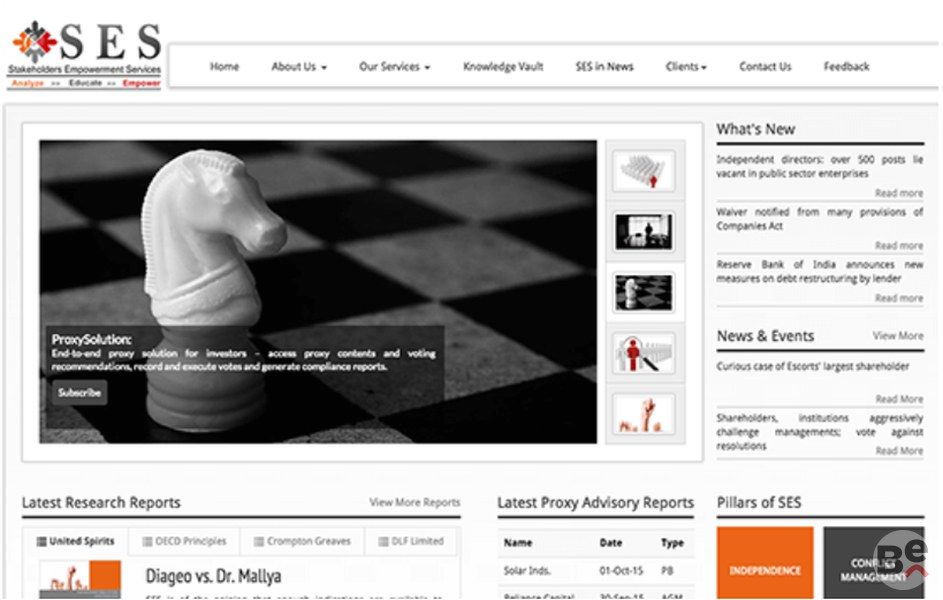Select the chess knight slide thumbnail
Image resolution: width=943 pixels, height=600 pixels.
[x=643, y=292]
